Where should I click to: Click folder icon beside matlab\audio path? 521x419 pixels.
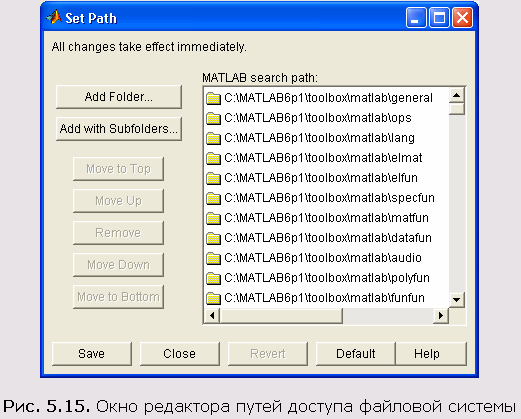click(213, 258)
